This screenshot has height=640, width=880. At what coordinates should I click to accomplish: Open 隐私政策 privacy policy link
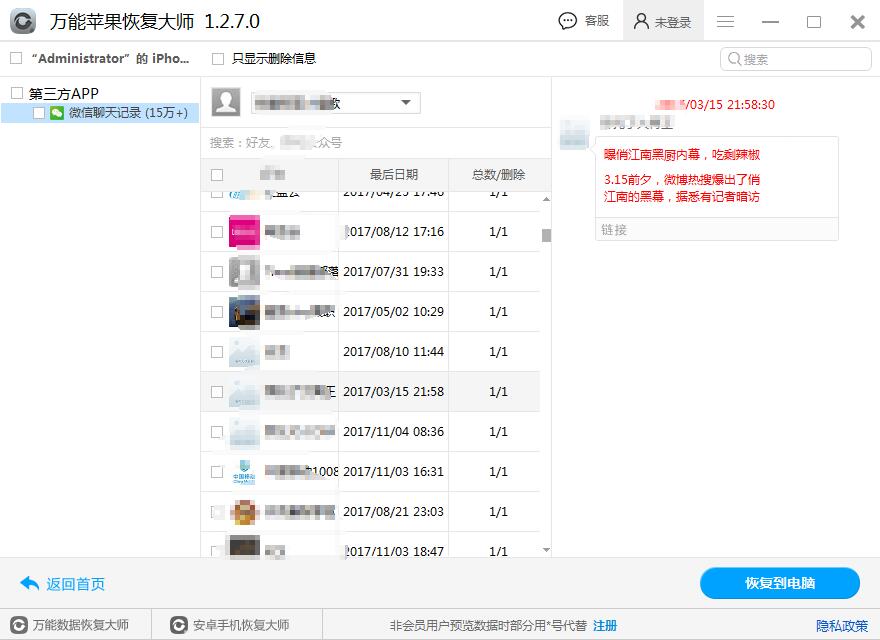pyautogui.click(x=842, y=625)
